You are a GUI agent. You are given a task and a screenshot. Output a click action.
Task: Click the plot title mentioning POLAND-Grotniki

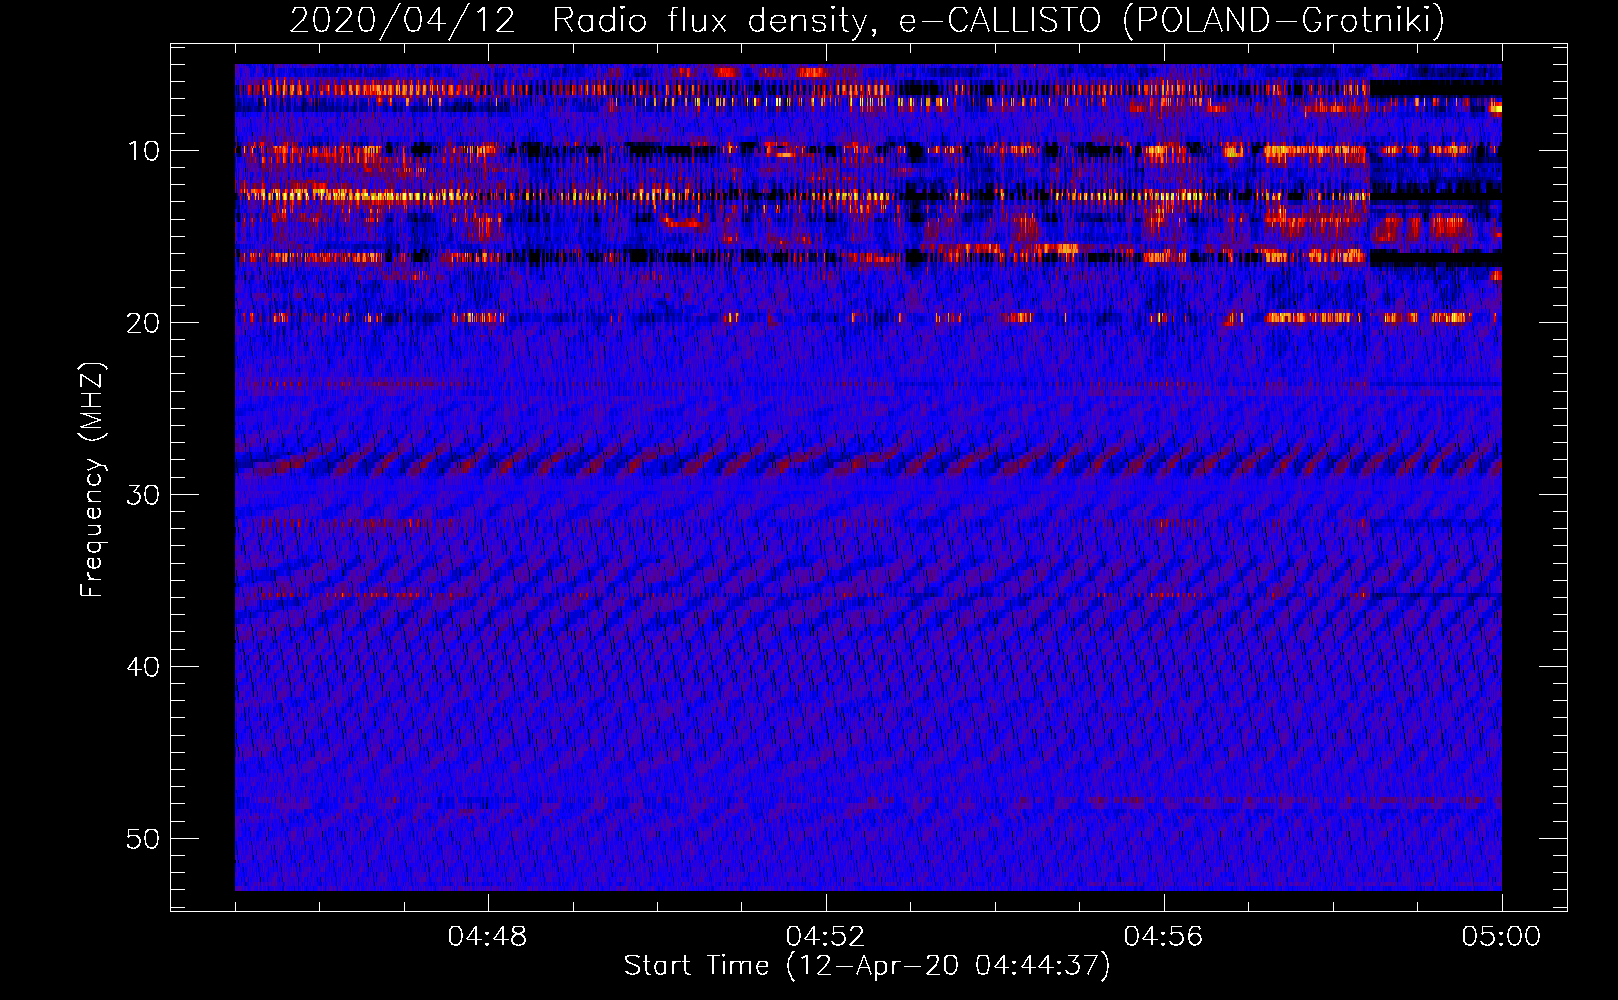pyautogui.click(x=867, y=20)
